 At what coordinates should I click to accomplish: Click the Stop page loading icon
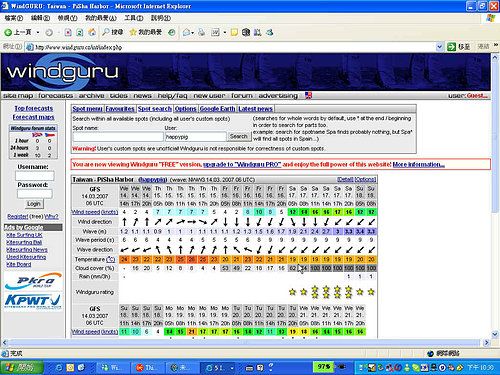point(68,32)
